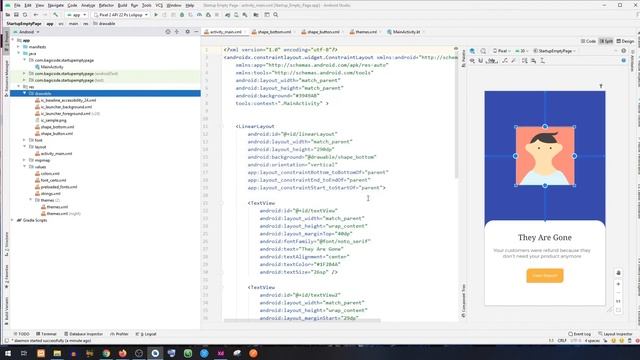The height and width of the screenshot is (360, 640).
Task: Open the StartupEmptyPage theme dropdown
Action: [555, 51]
